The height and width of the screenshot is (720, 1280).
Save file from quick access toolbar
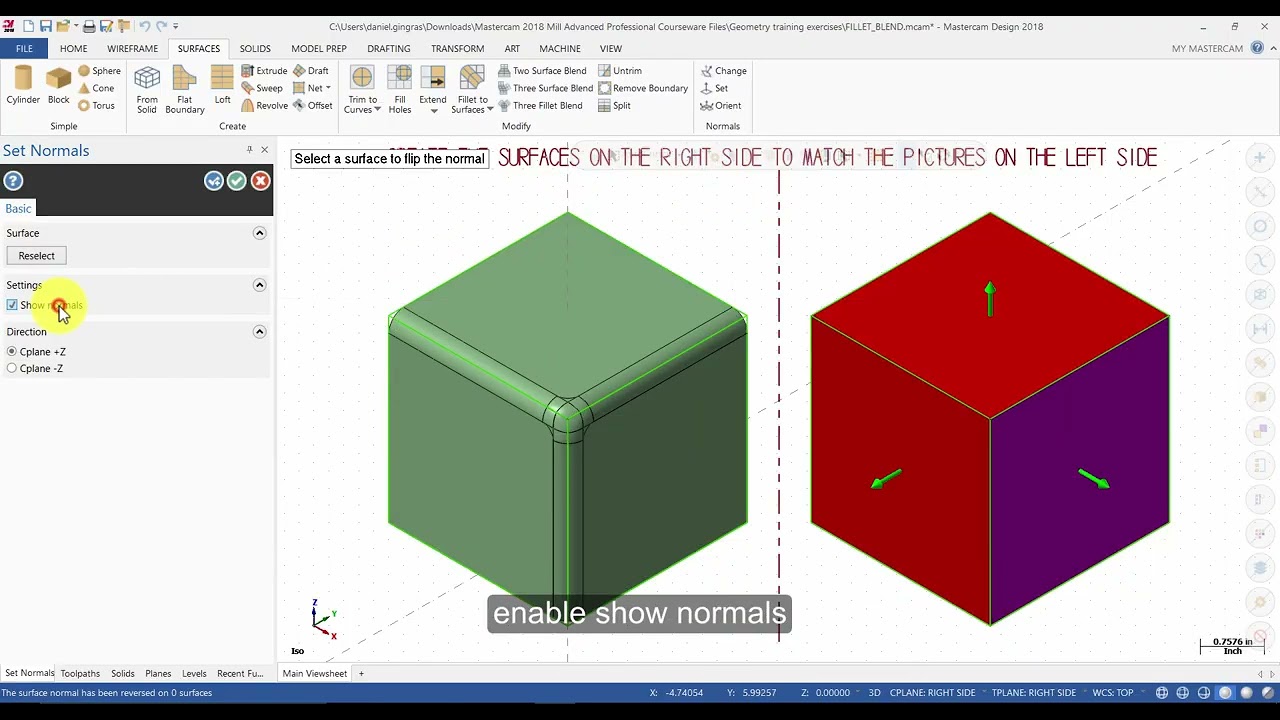tap(46, 26)
